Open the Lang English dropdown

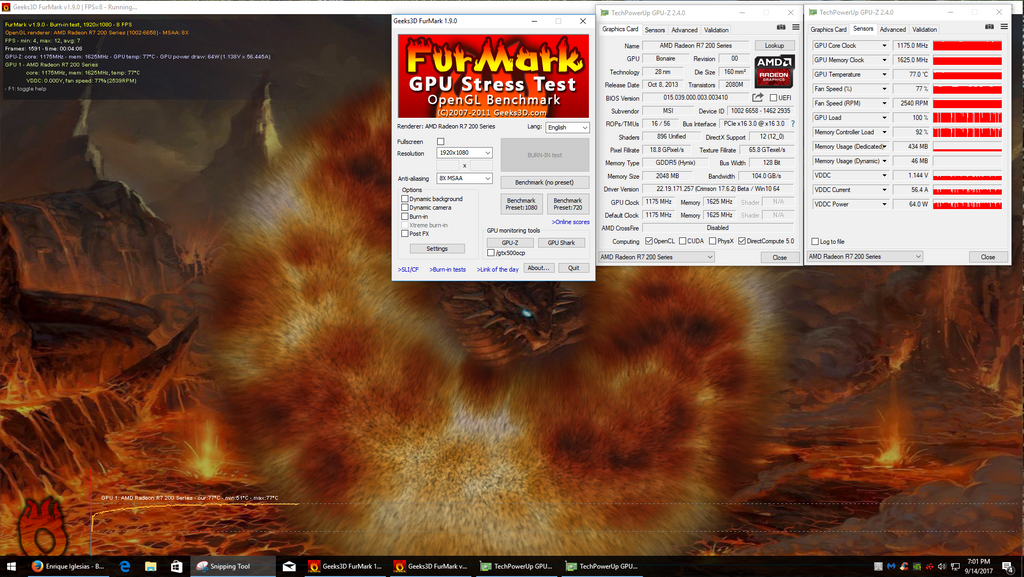[568, 127]
